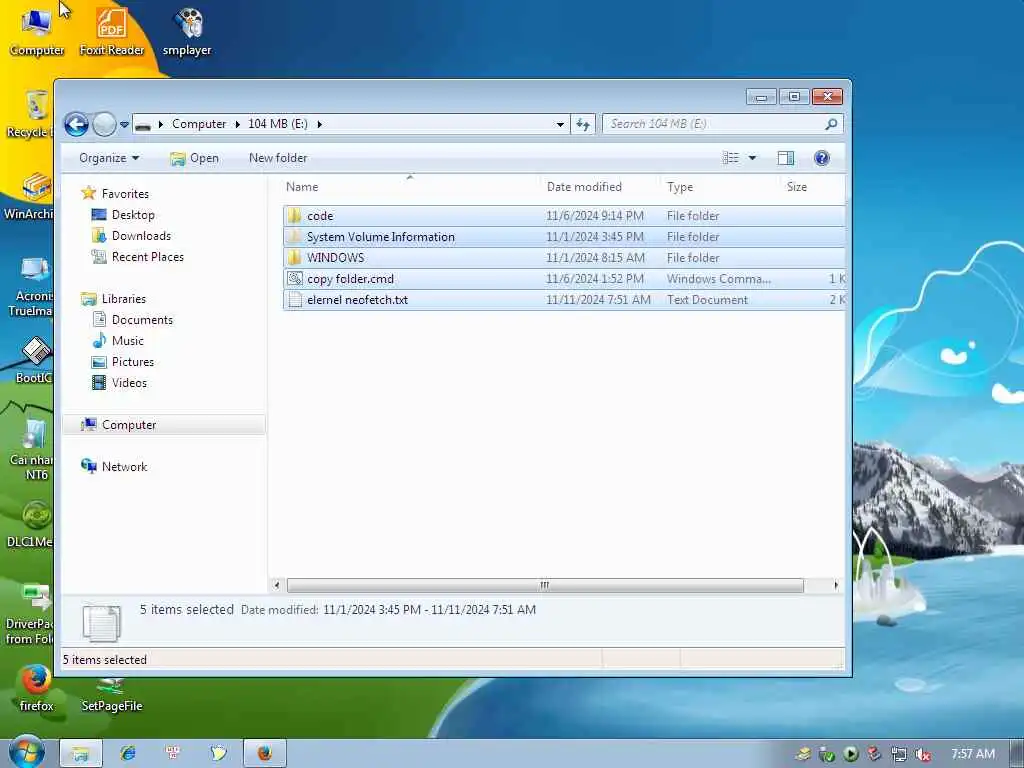
Task: Open Favorites in navigation pane
Action: 125,194
